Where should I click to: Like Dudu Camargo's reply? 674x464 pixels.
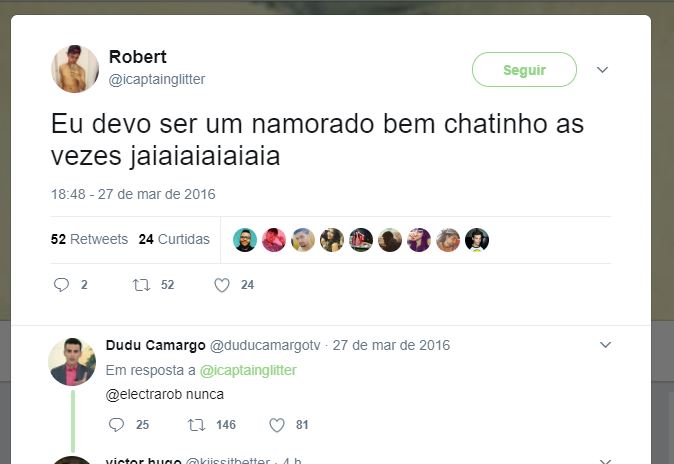[x=277, y=425]
